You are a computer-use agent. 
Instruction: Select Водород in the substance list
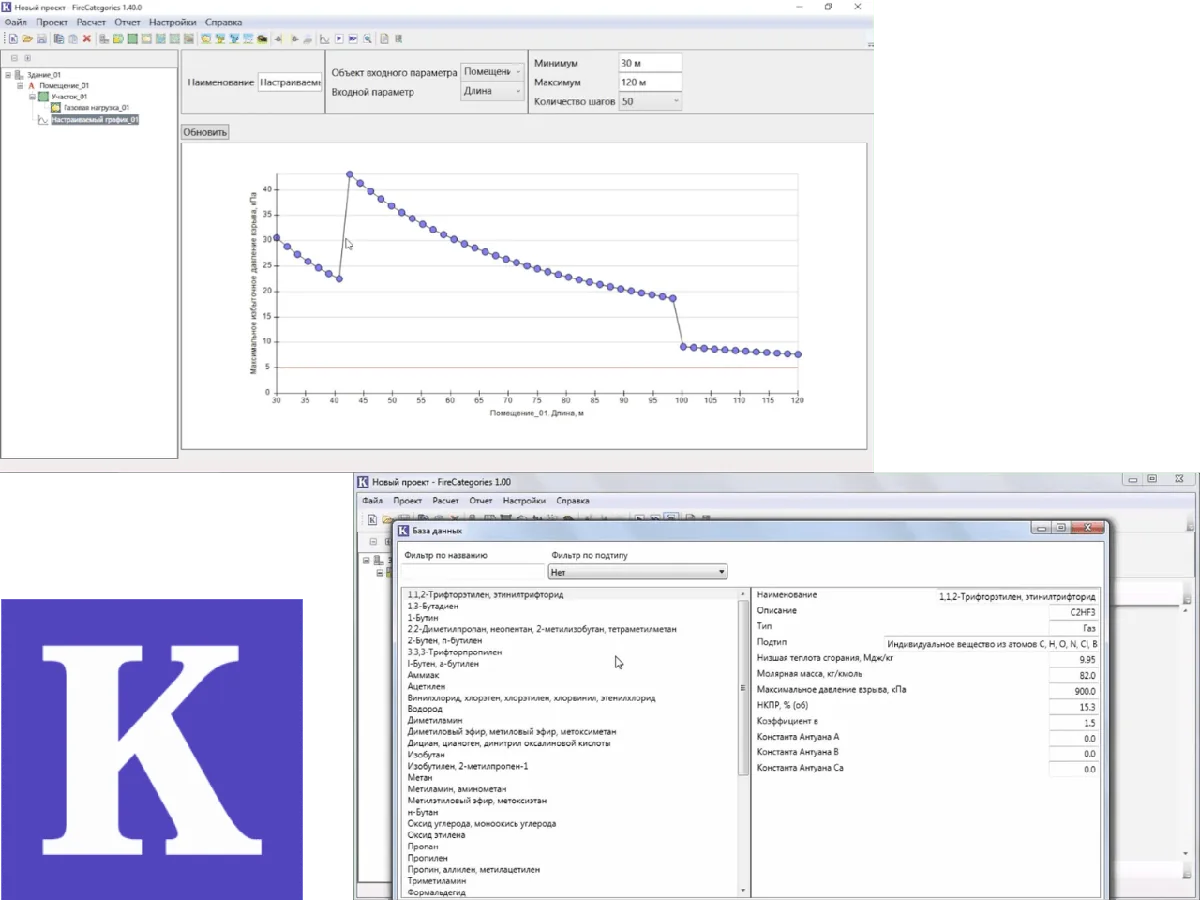(x=425, y=708)
